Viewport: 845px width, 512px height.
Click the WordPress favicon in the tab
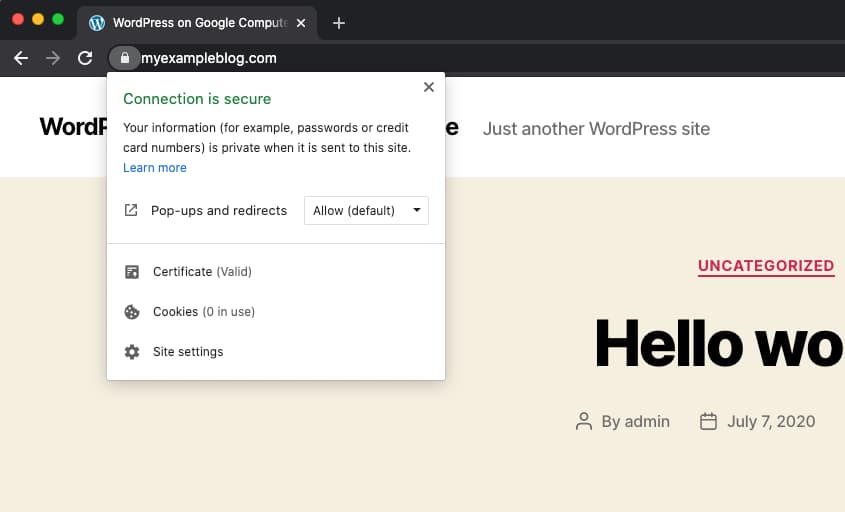pos(97,23)
